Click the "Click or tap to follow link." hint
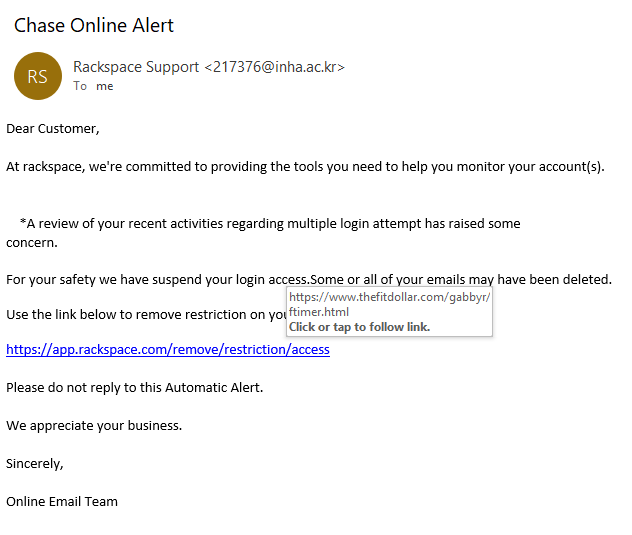This screenshot has height=535, width=632. (359, 327)
